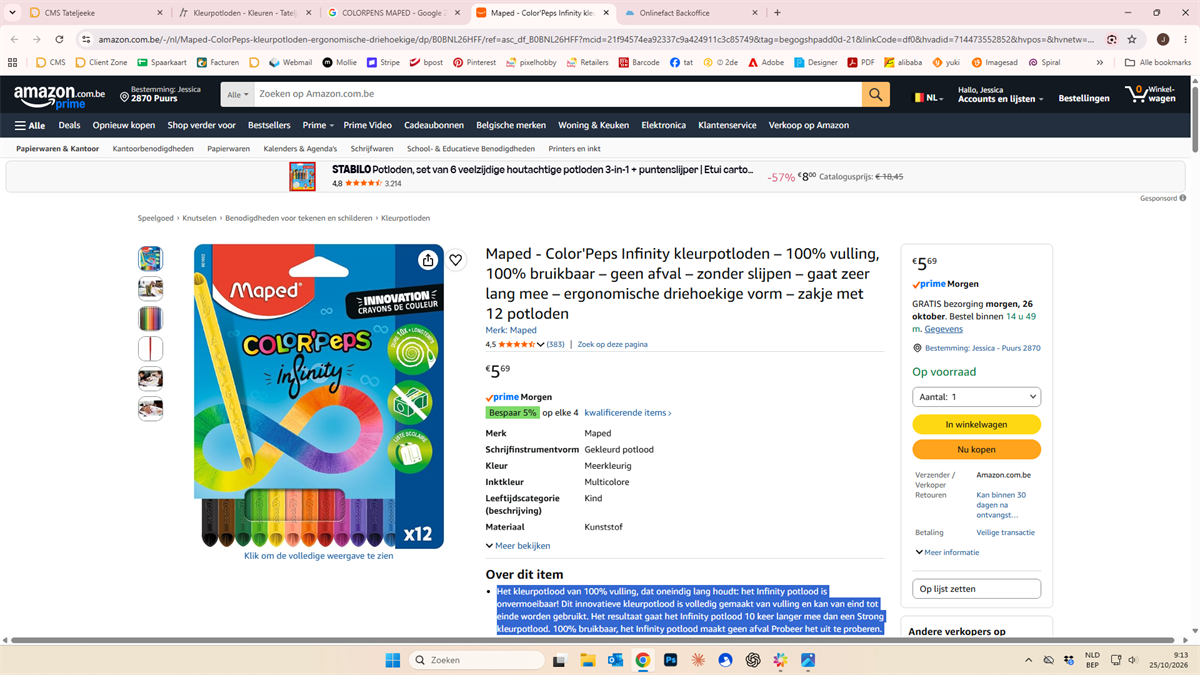Show hidden system tray icons

click(1028, 660)
